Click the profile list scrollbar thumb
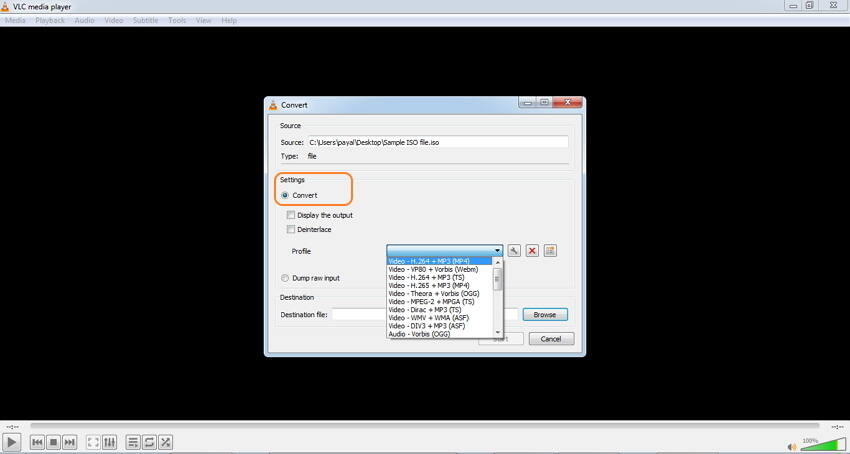The image size is (850, 454). [498, 279]
